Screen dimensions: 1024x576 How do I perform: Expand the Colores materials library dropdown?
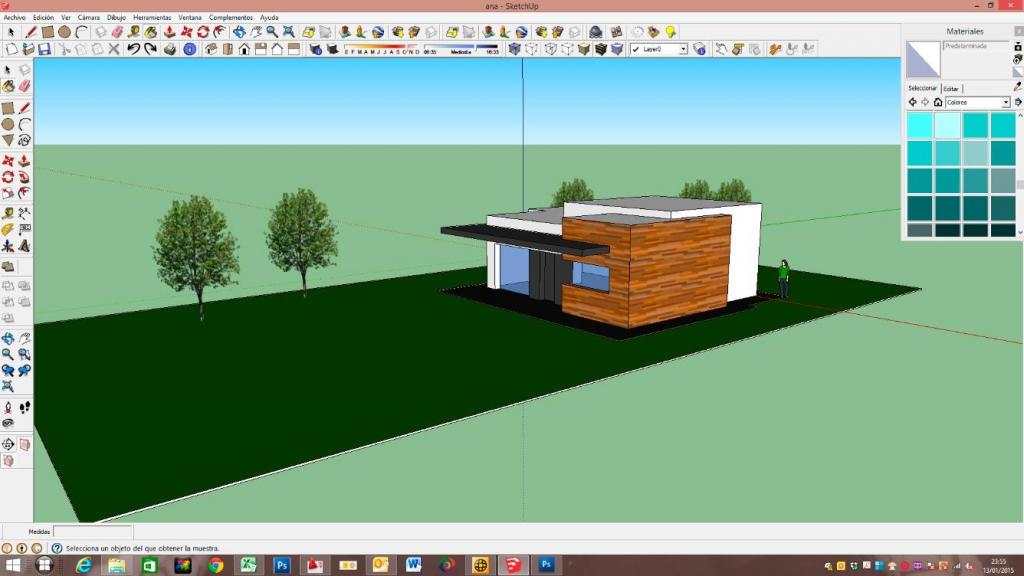point(1006,102)
